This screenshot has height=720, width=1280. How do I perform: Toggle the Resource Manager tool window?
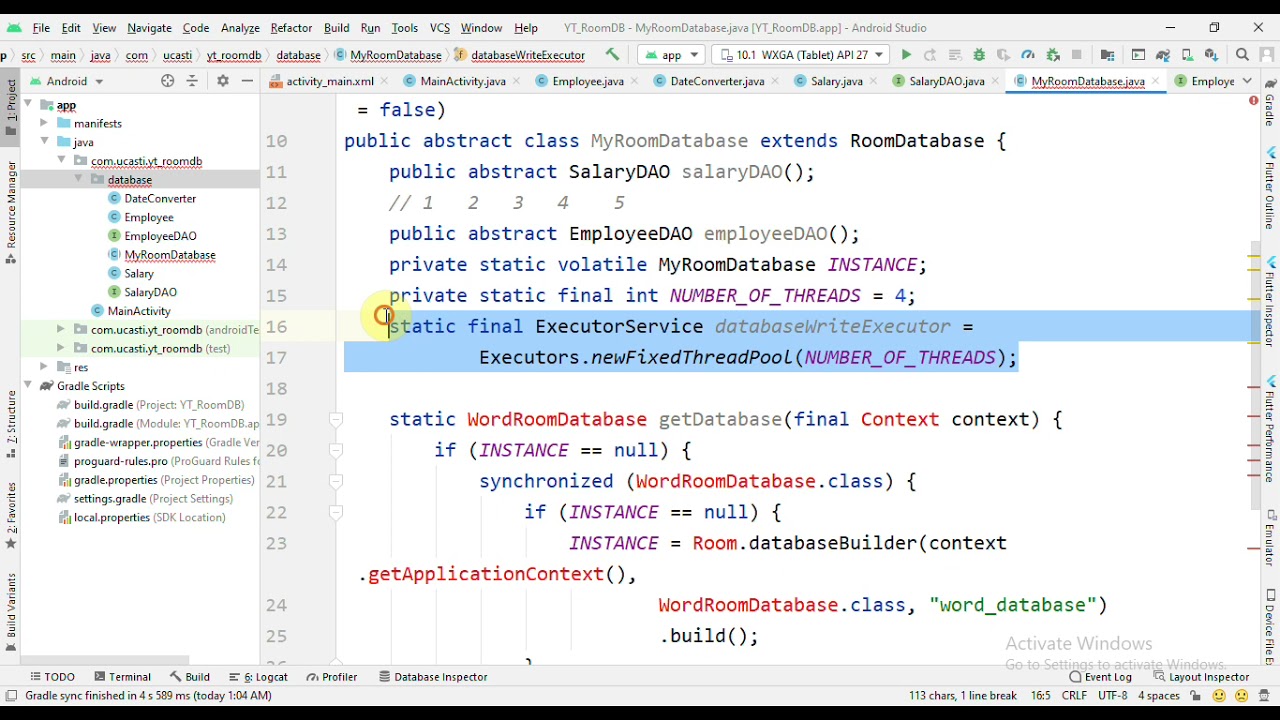[x=11, y=211]
